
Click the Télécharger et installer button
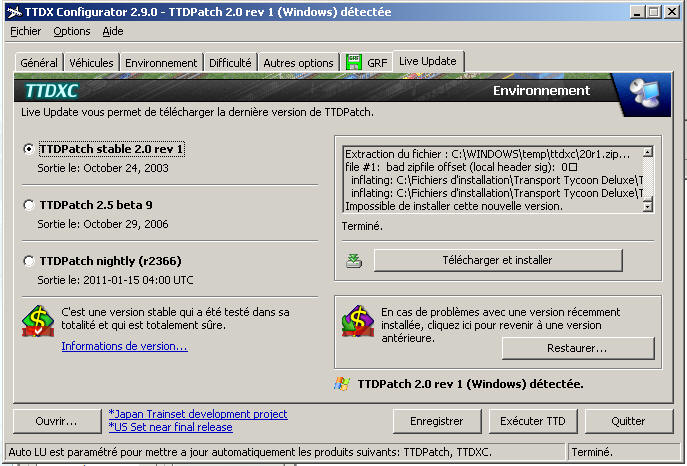point(498,260)
